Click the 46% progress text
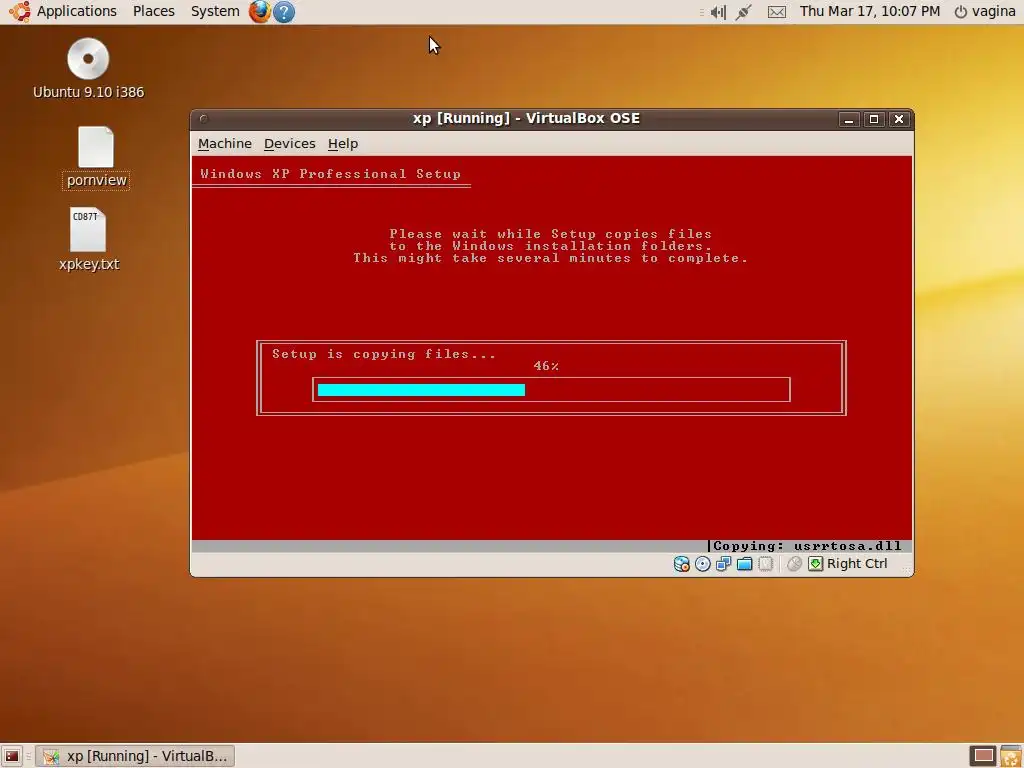 [x=546, y=366]
